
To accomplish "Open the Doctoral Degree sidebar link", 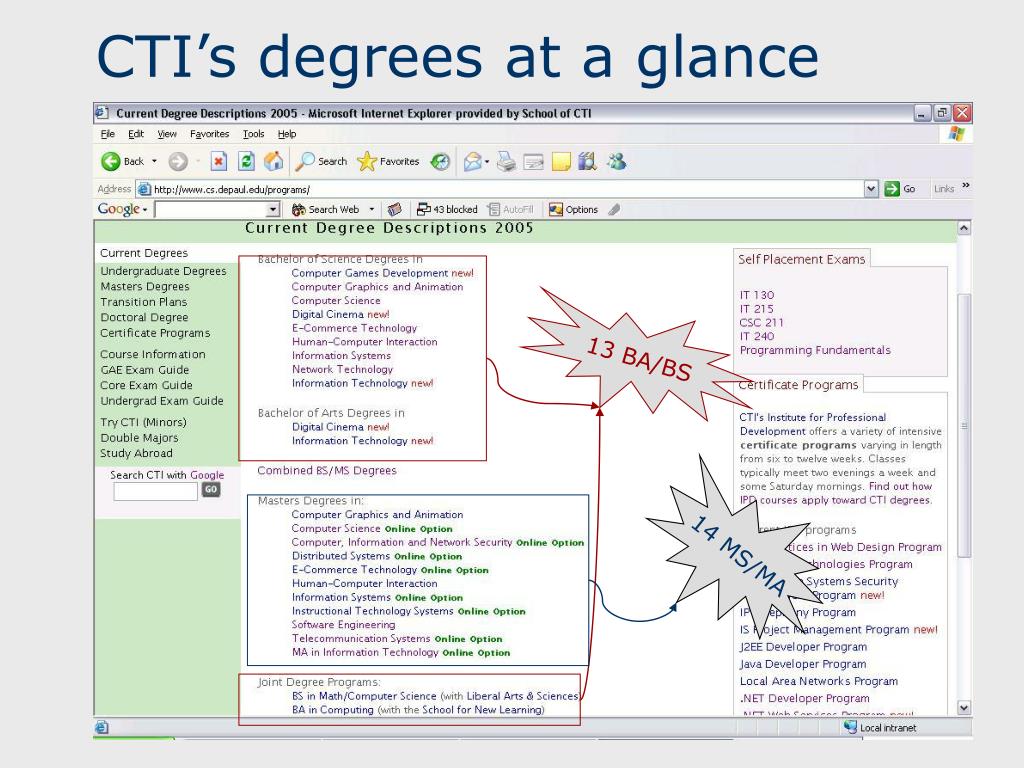I will click(144, 317).
